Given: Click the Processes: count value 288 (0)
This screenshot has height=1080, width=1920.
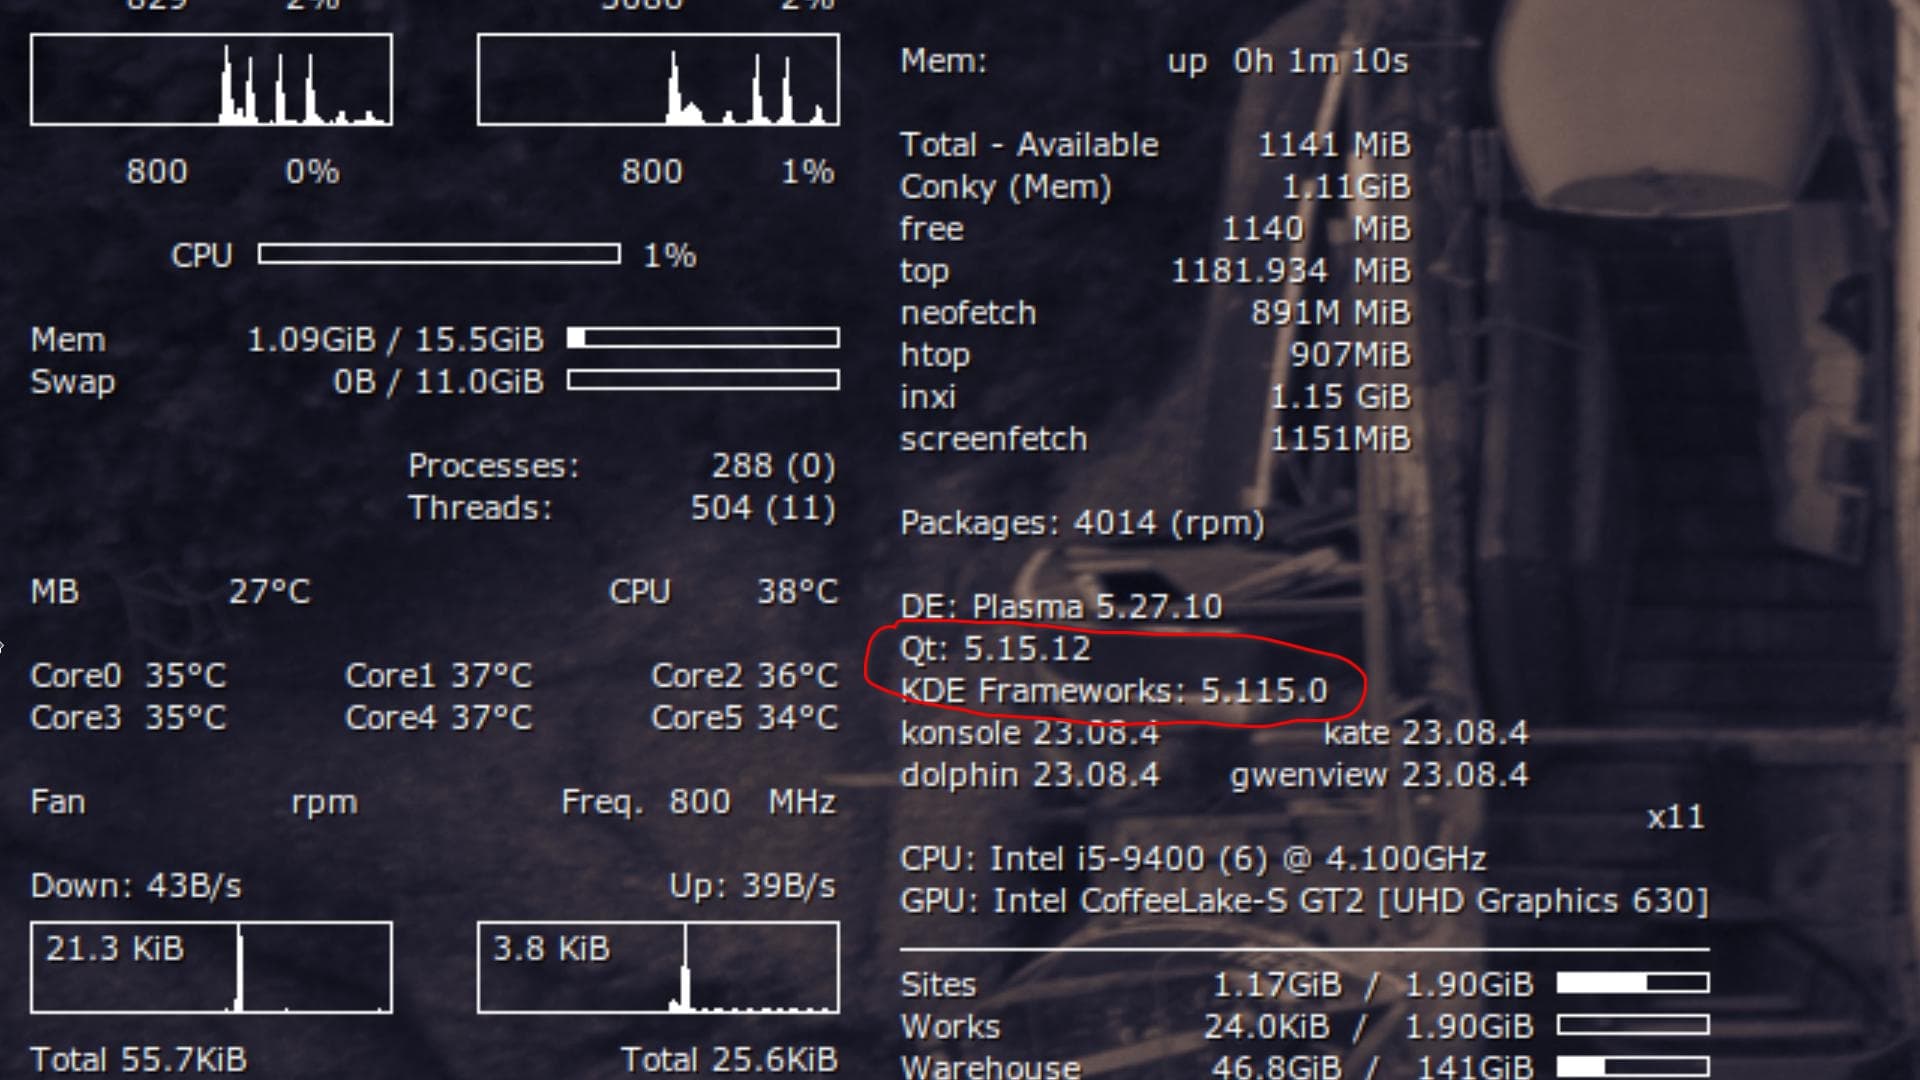Looking at the screenshot, I should pyautogui.click(x=772, y=465).
